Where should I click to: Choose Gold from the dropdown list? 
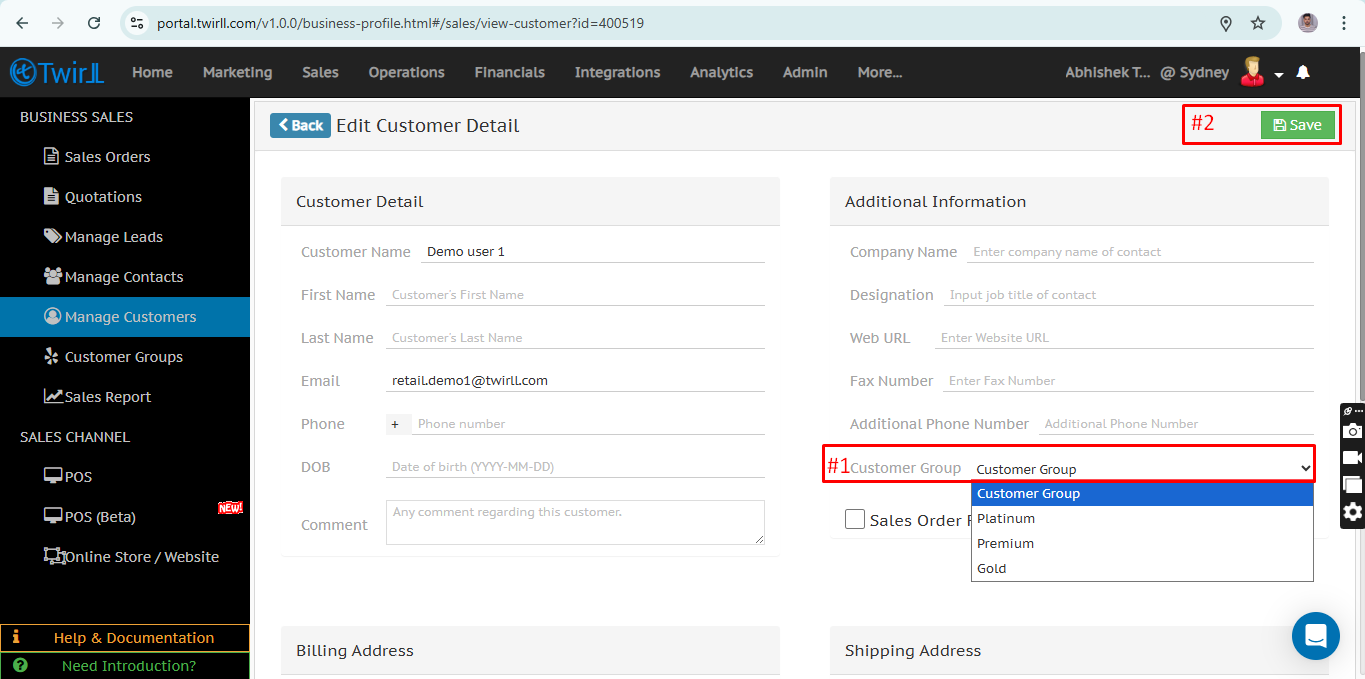[x=1142, y=568]
